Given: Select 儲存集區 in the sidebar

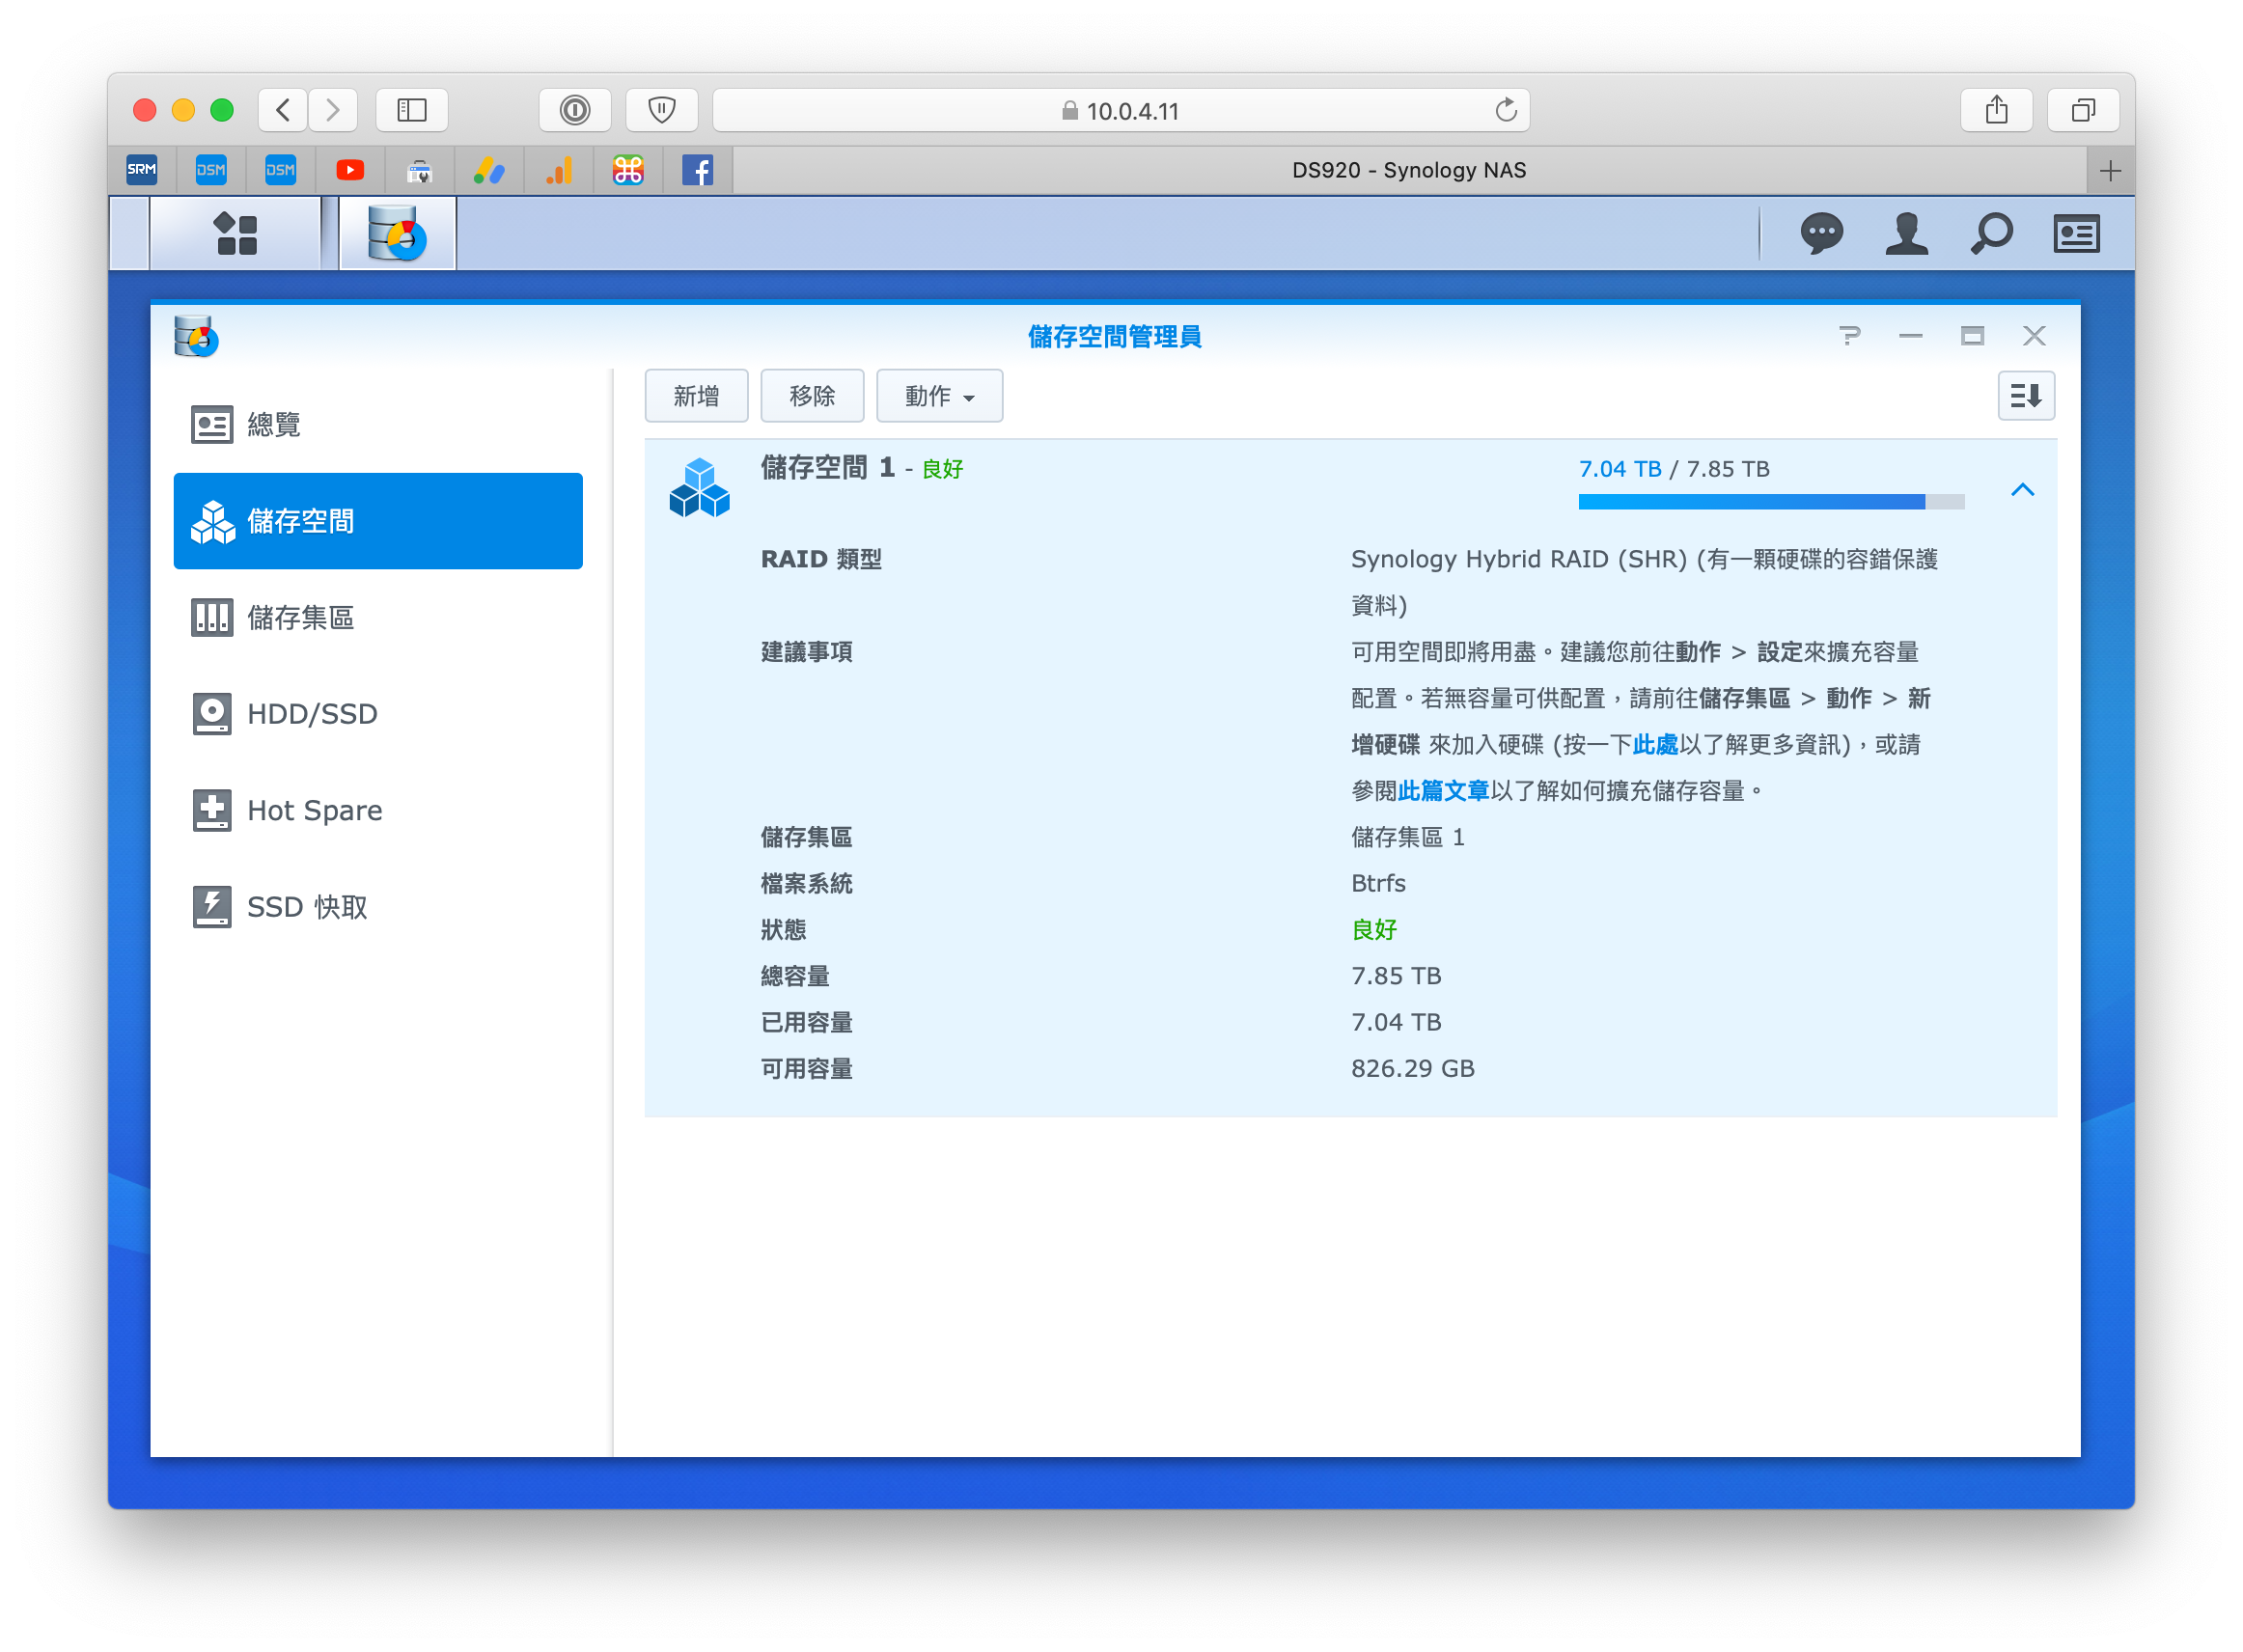Looking at the screenshot, I should click(378, 618).
